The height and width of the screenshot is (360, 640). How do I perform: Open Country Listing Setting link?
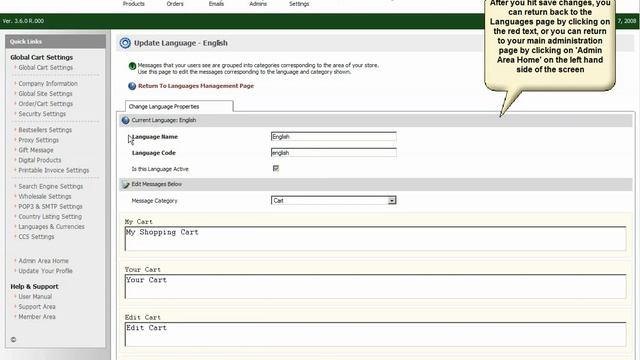pyautogui.click(x=50, y=217)
